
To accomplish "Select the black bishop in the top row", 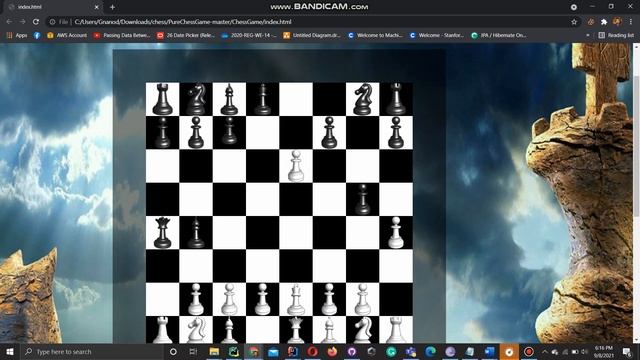I will (229, 99).
